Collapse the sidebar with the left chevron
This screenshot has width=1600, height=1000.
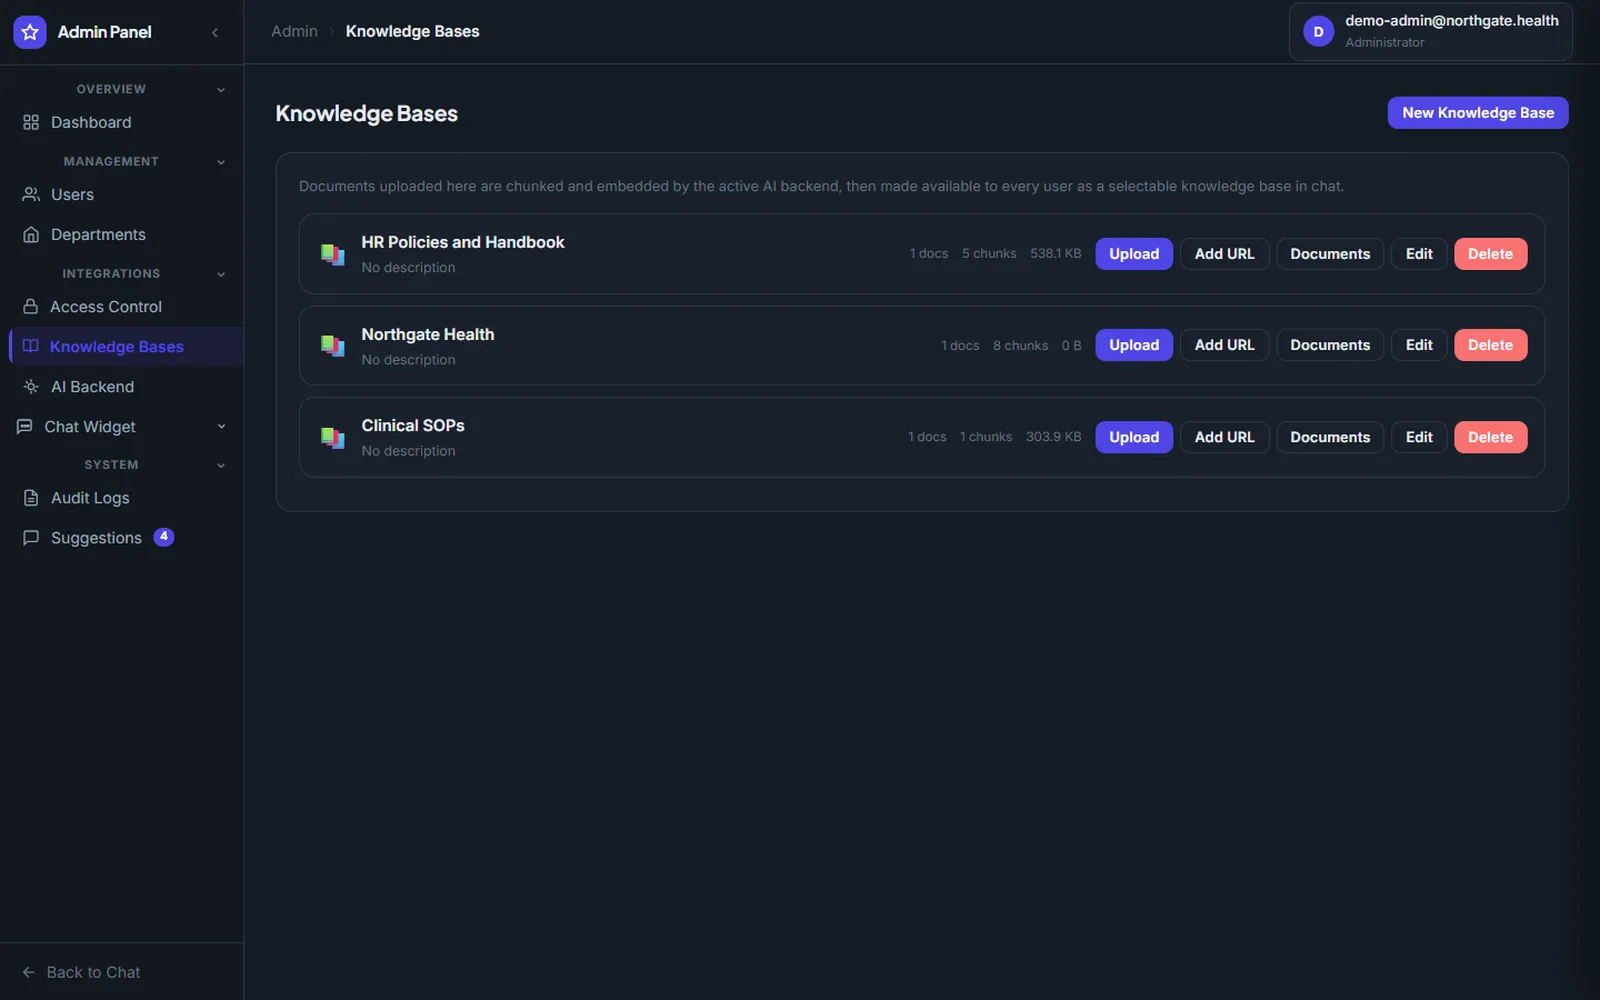click(215, 32)
